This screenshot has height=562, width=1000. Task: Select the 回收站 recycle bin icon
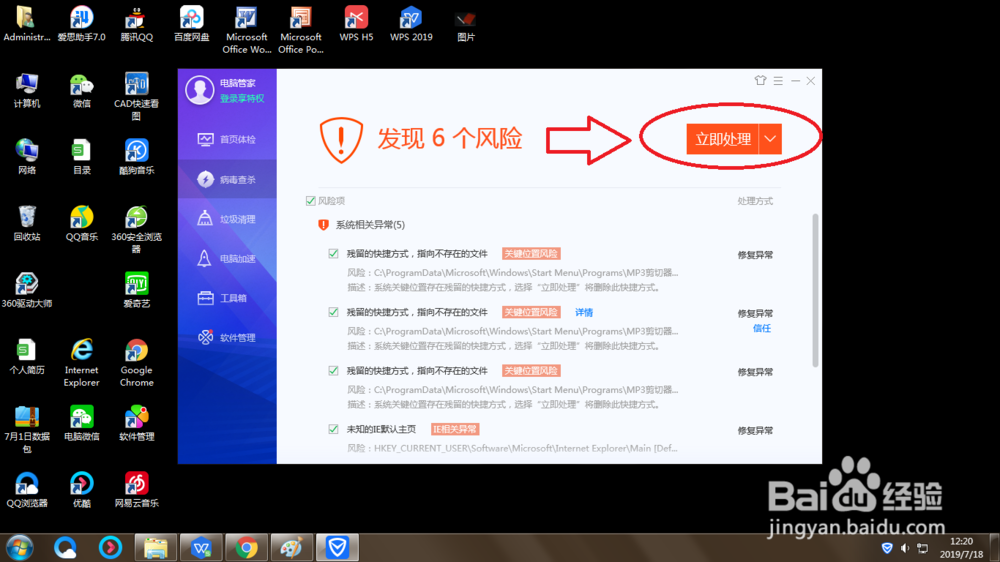(27, 223)
